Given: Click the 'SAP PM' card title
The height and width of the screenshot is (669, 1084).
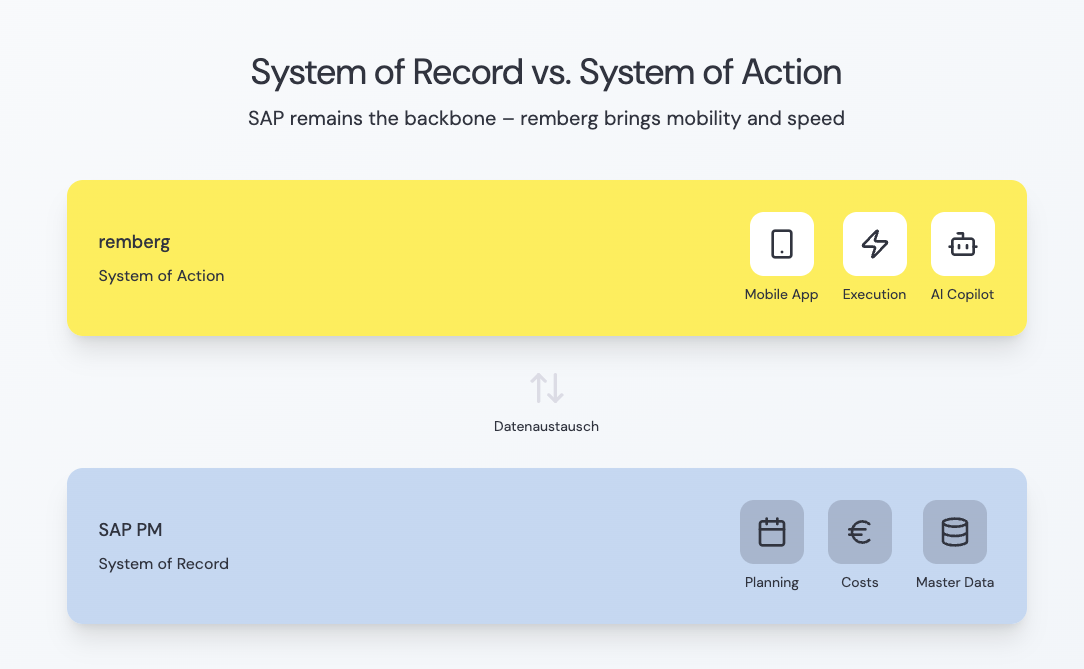Looking at the screenshot, I should [x=130, y=530].
